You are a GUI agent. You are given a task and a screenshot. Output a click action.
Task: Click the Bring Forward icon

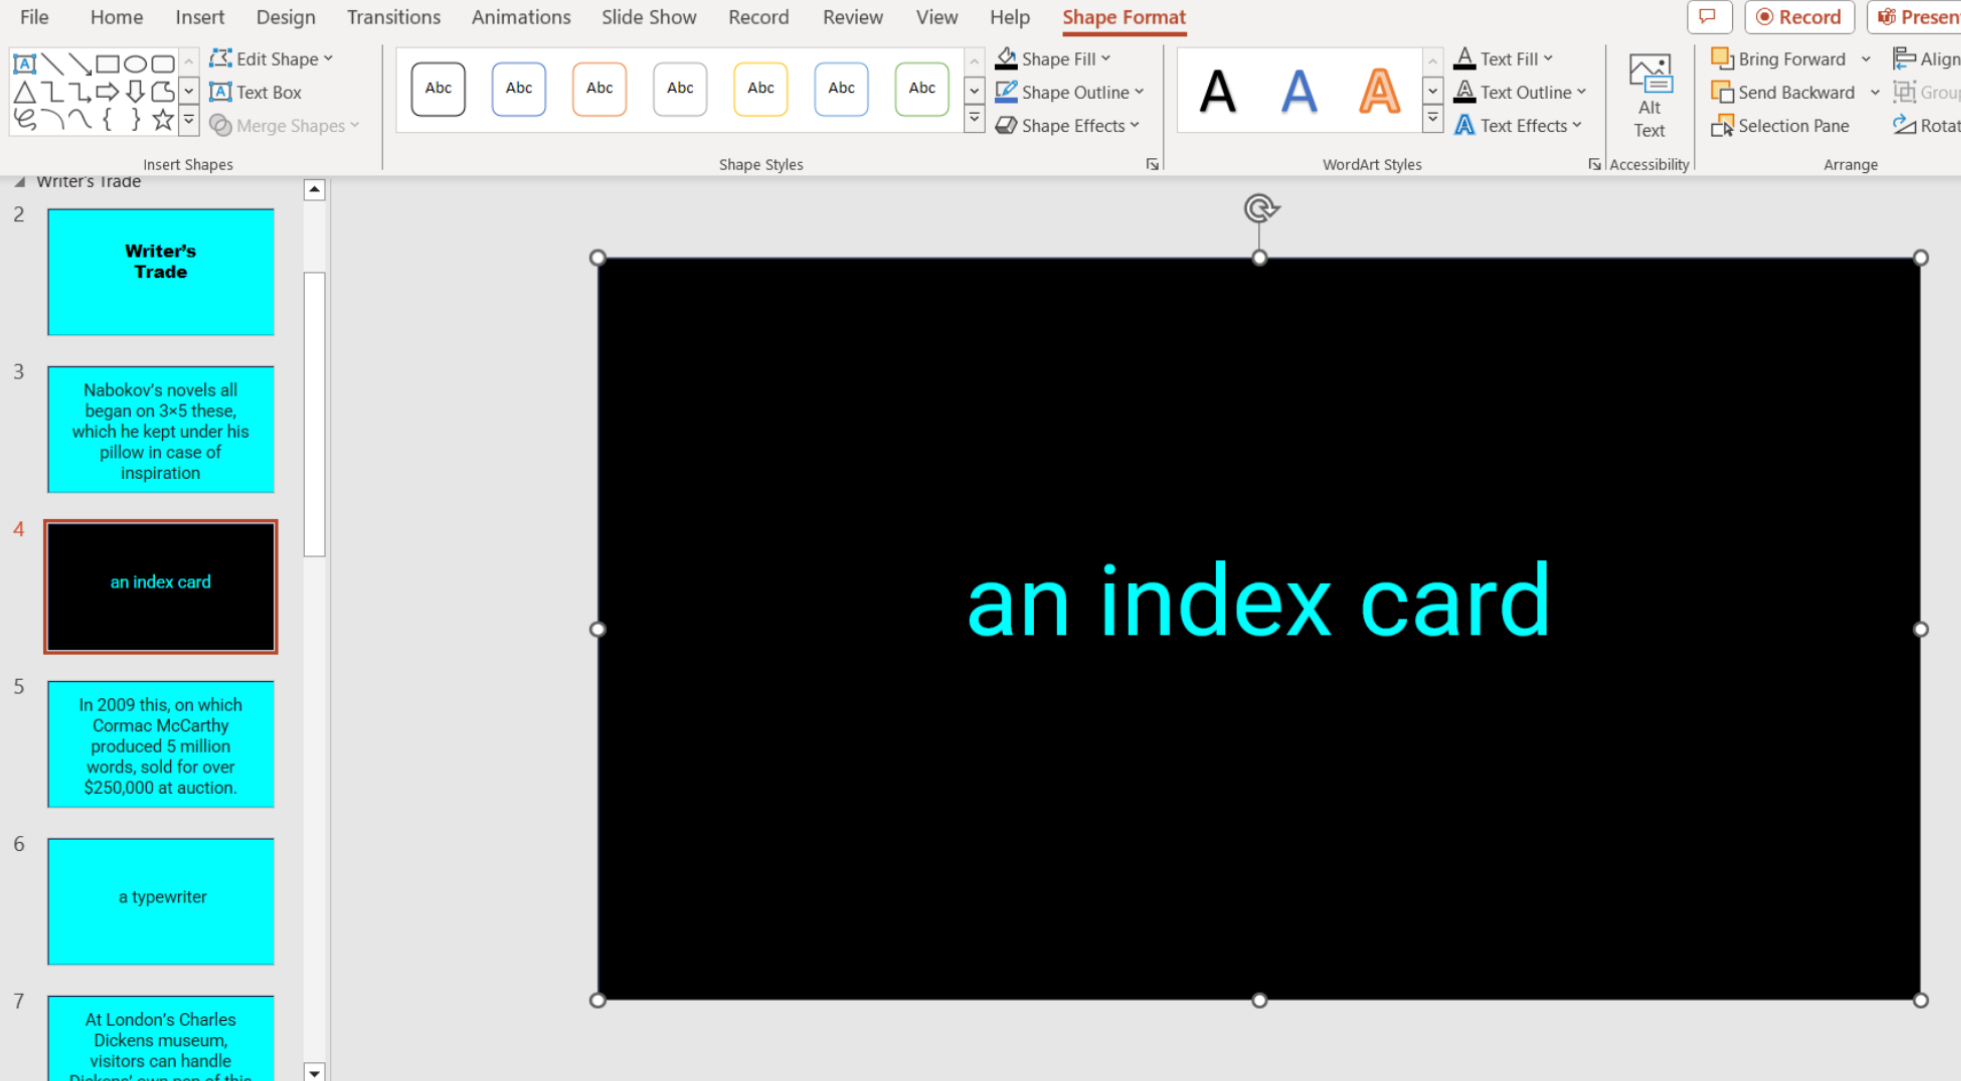[x=1721, y=59]
